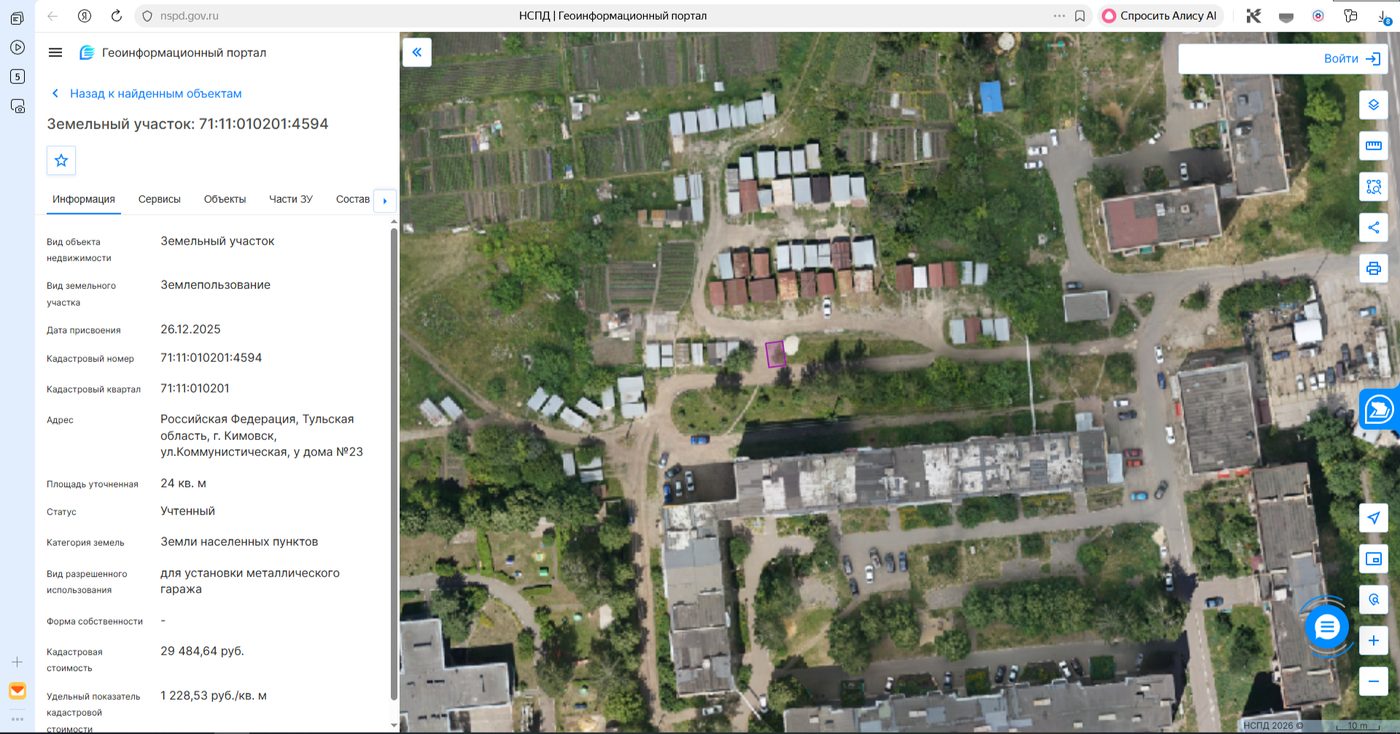Expand more tabs with right arrow
The image size is (1400, 734).
[x=384, y=200]
